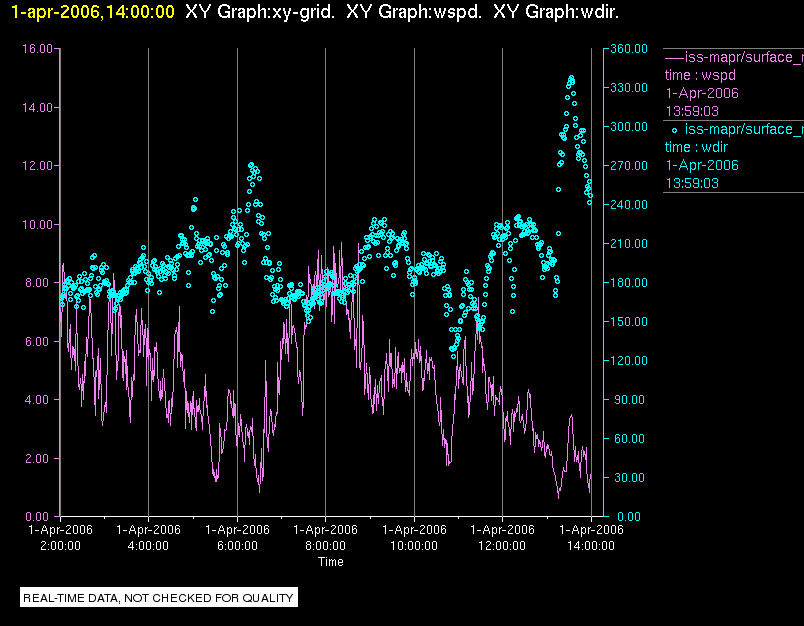Click the 330.00 right axis label
Viewport: 804px width, 626px height.
pyautogui.click(x=629, y=88)
